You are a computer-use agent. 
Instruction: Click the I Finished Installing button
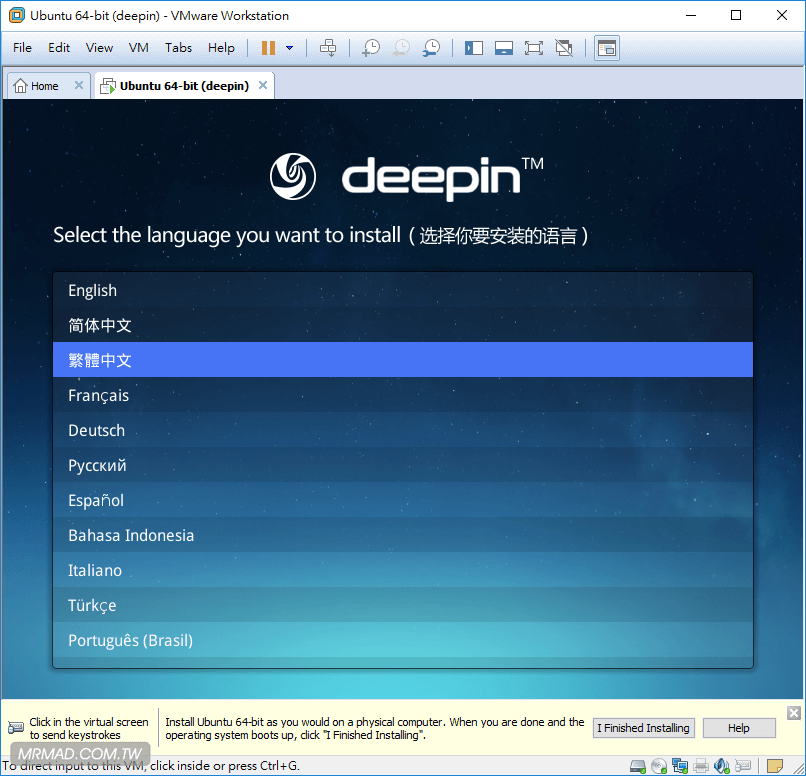pos(643,728)
